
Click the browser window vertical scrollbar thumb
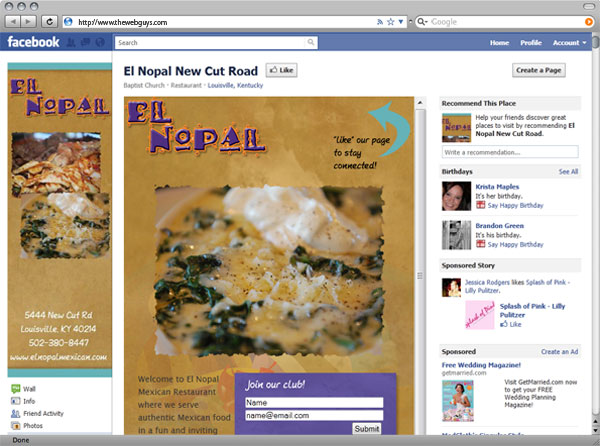click(596, 41)
